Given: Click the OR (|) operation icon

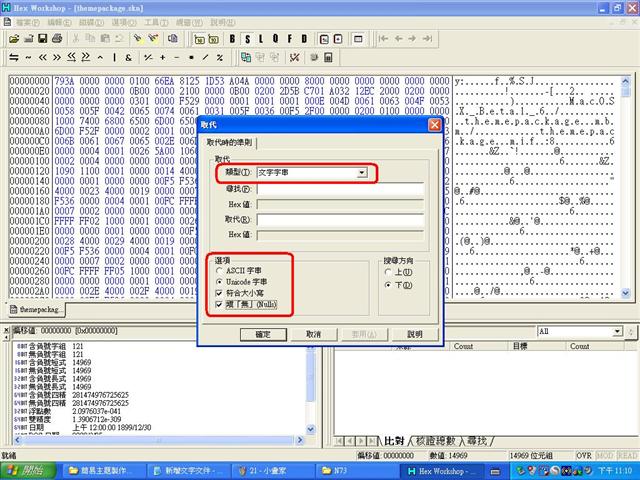Looking at the screenshot, I should click(114, 58).
